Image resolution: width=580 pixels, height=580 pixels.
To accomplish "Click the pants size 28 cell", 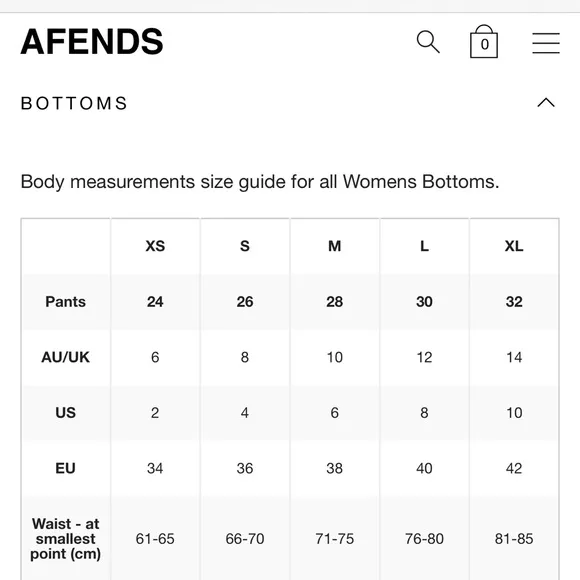I will tap(334, 301).
